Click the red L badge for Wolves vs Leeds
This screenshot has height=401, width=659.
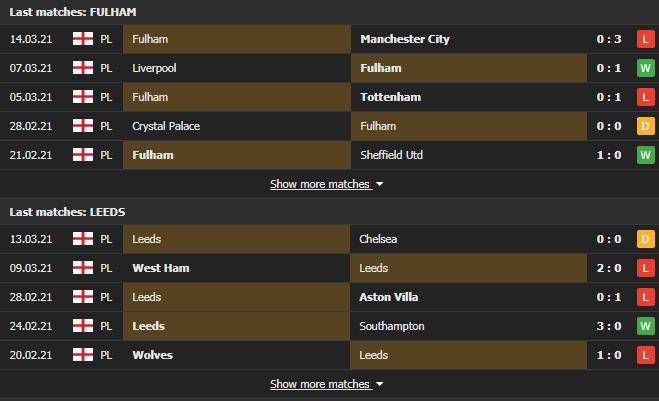(645, 355)
